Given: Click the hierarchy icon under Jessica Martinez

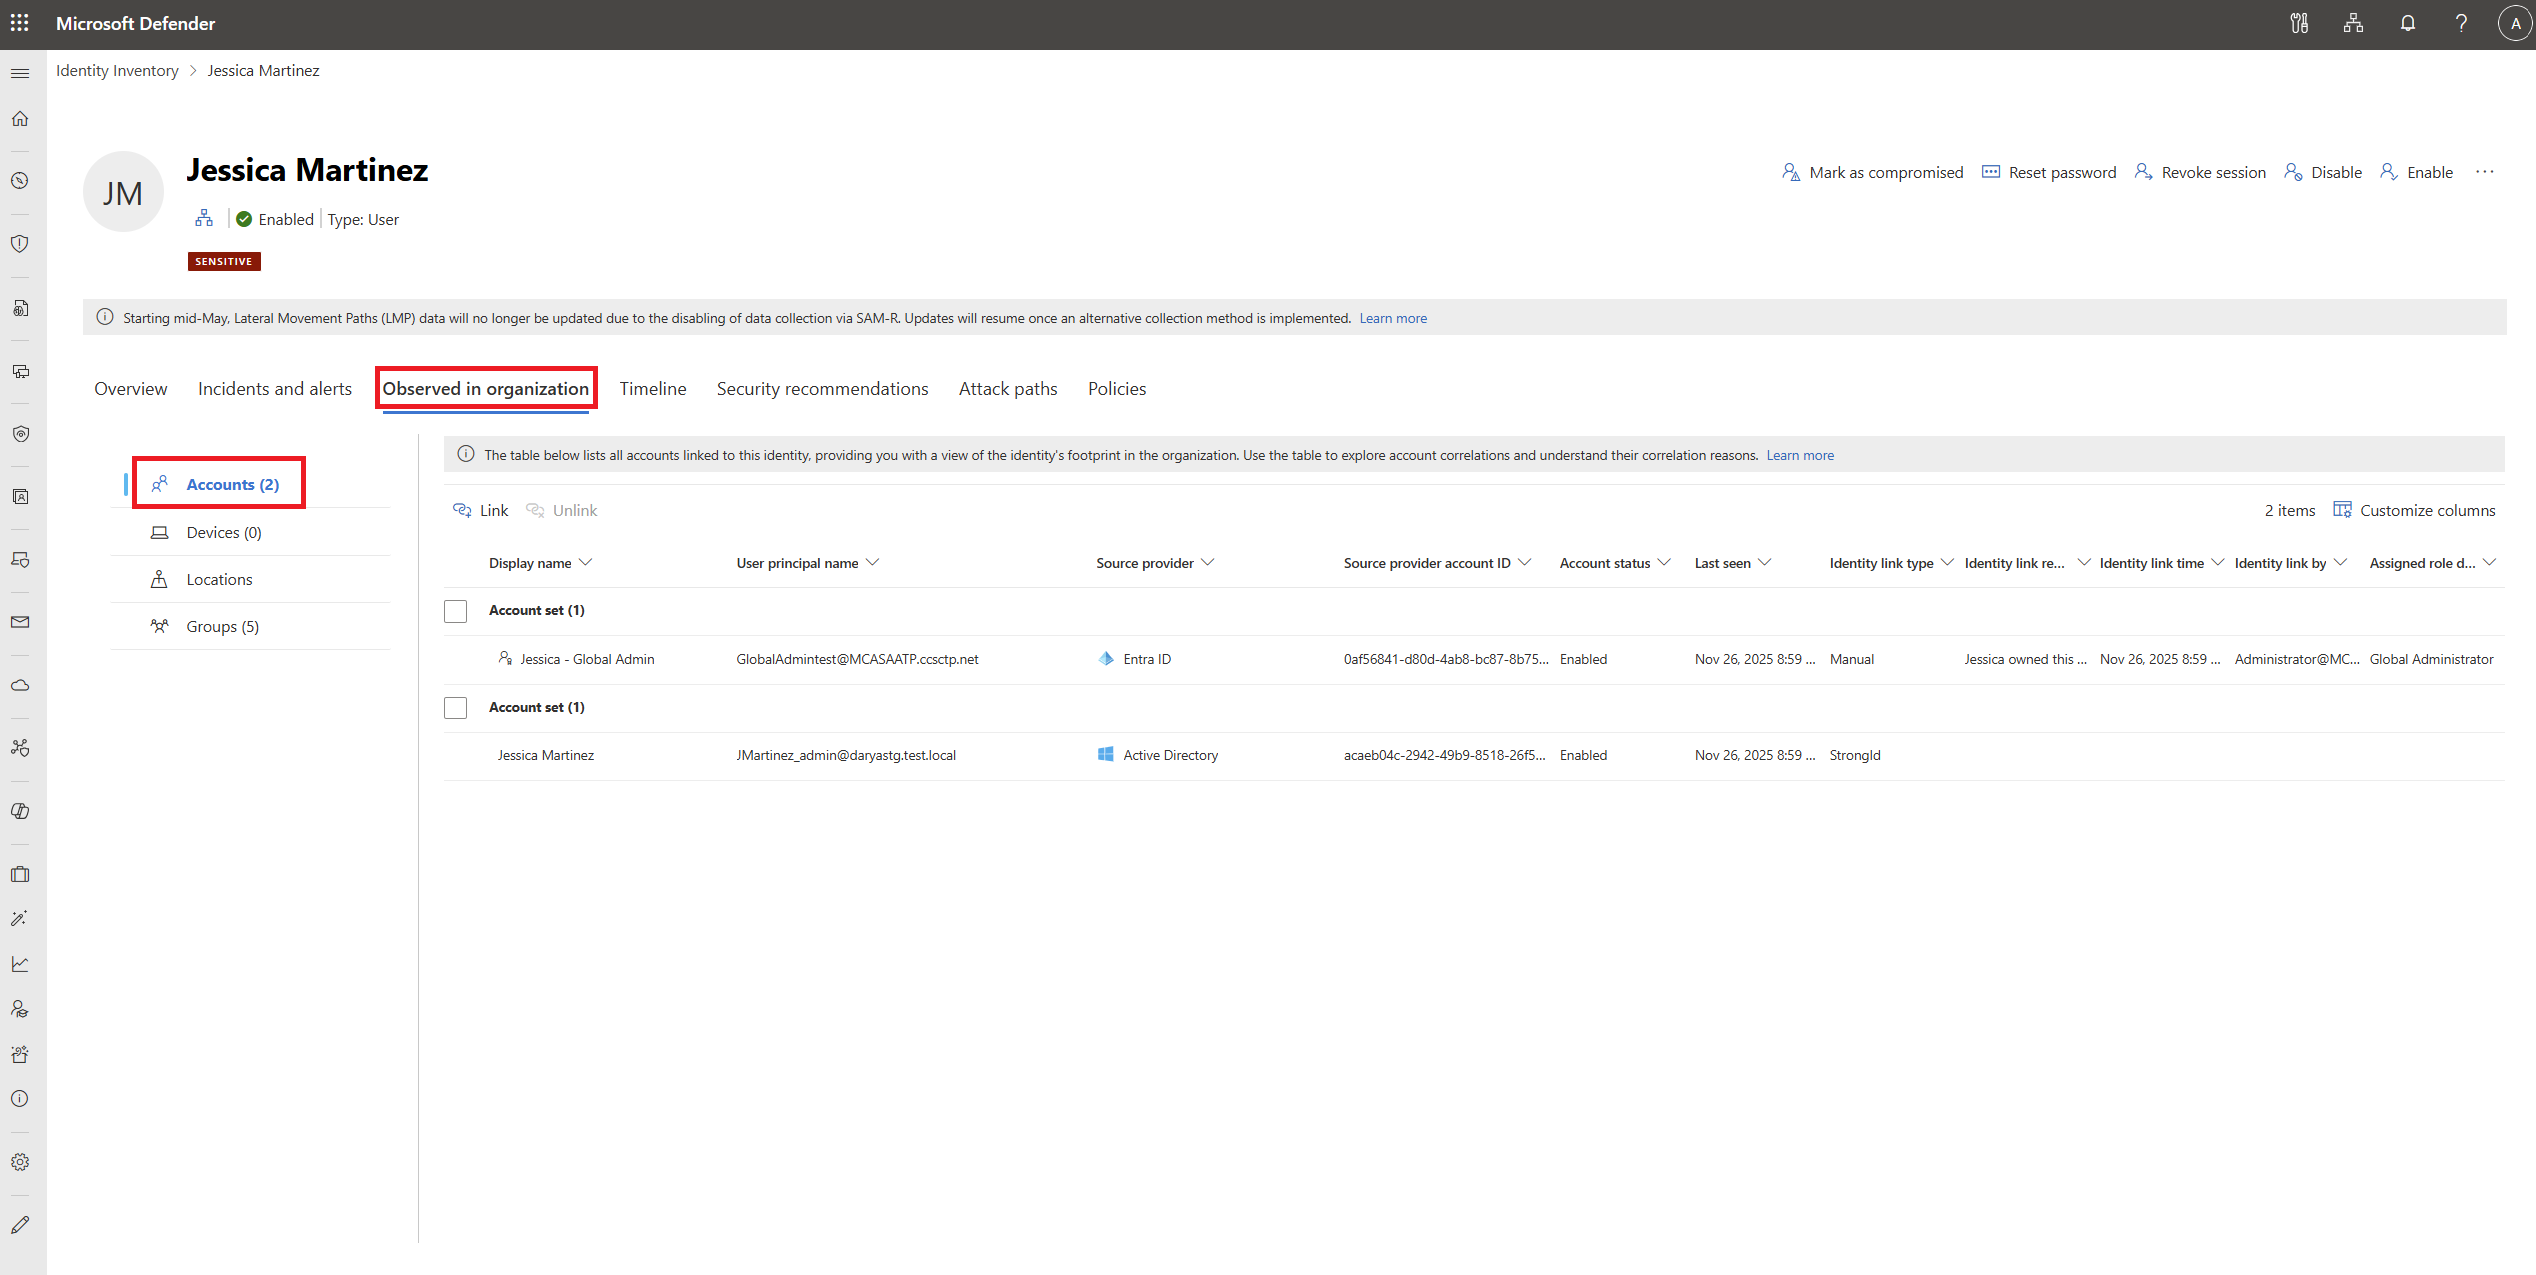Looking at the screenshot, I should pyautogui.click(x=204, y=218).
